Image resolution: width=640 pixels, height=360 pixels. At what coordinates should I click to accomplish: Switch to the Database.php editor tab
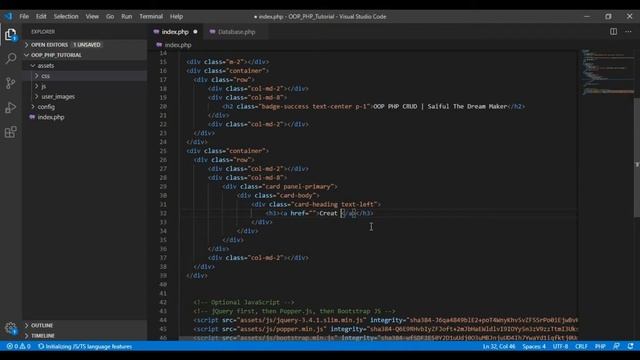[x=236, y=31]
